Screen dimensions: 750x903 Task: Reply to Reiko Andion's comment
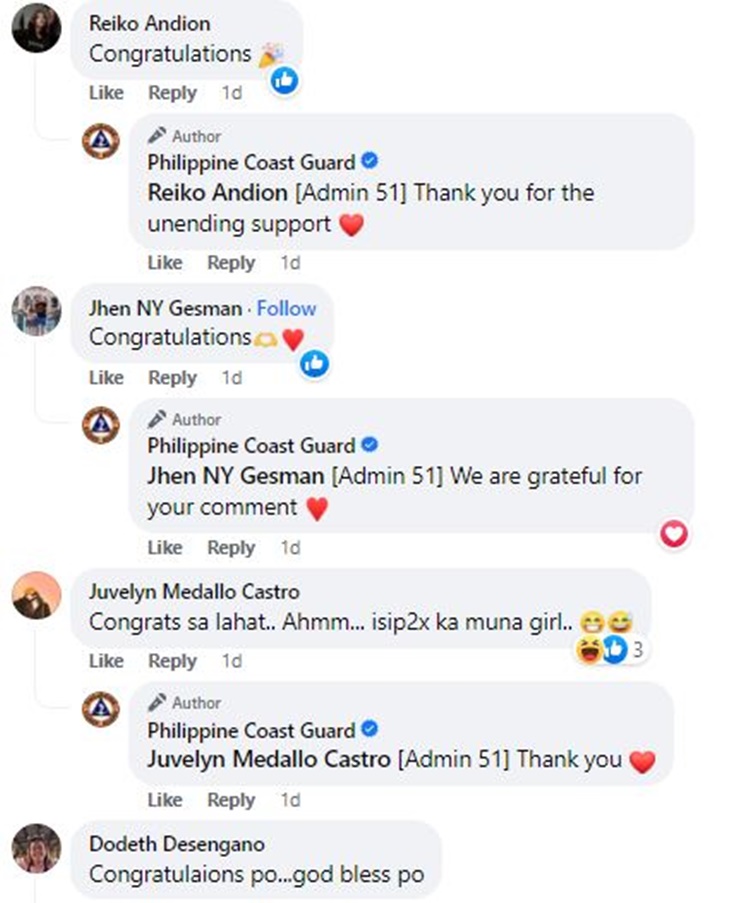click(x=173, y=93)
